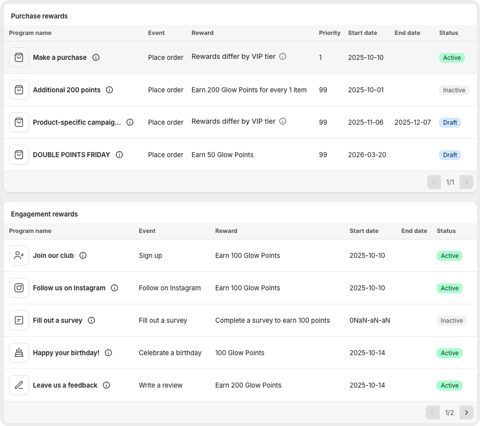Viewport: 480px width, 426px height.
Task: Open the Product-specific campaign program
Action: [x=77, y=122]
